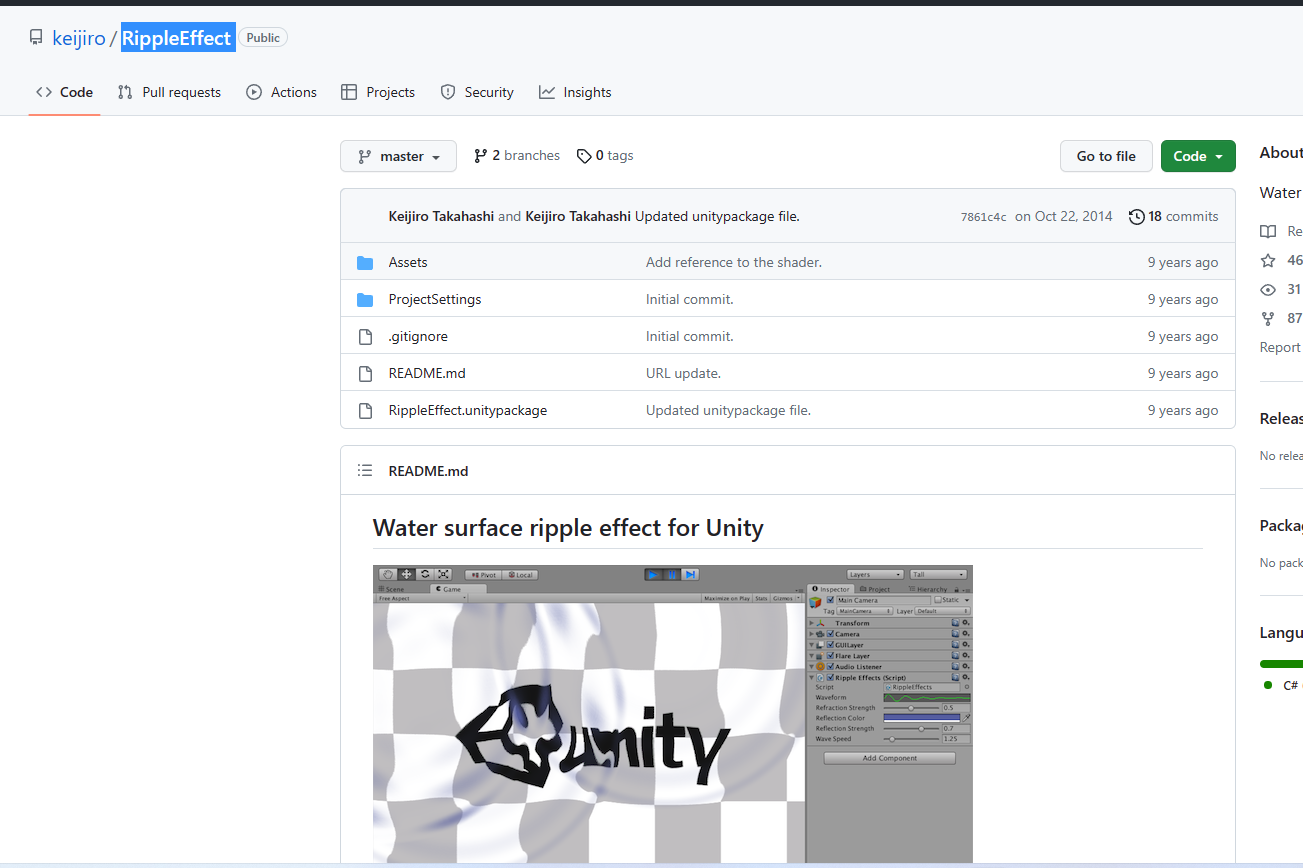Open 'Updated unitypackage file.' on RippleEffect.unitypackage row
The height and width of the screenshot is (868, 1303).
tap(728, 410)
